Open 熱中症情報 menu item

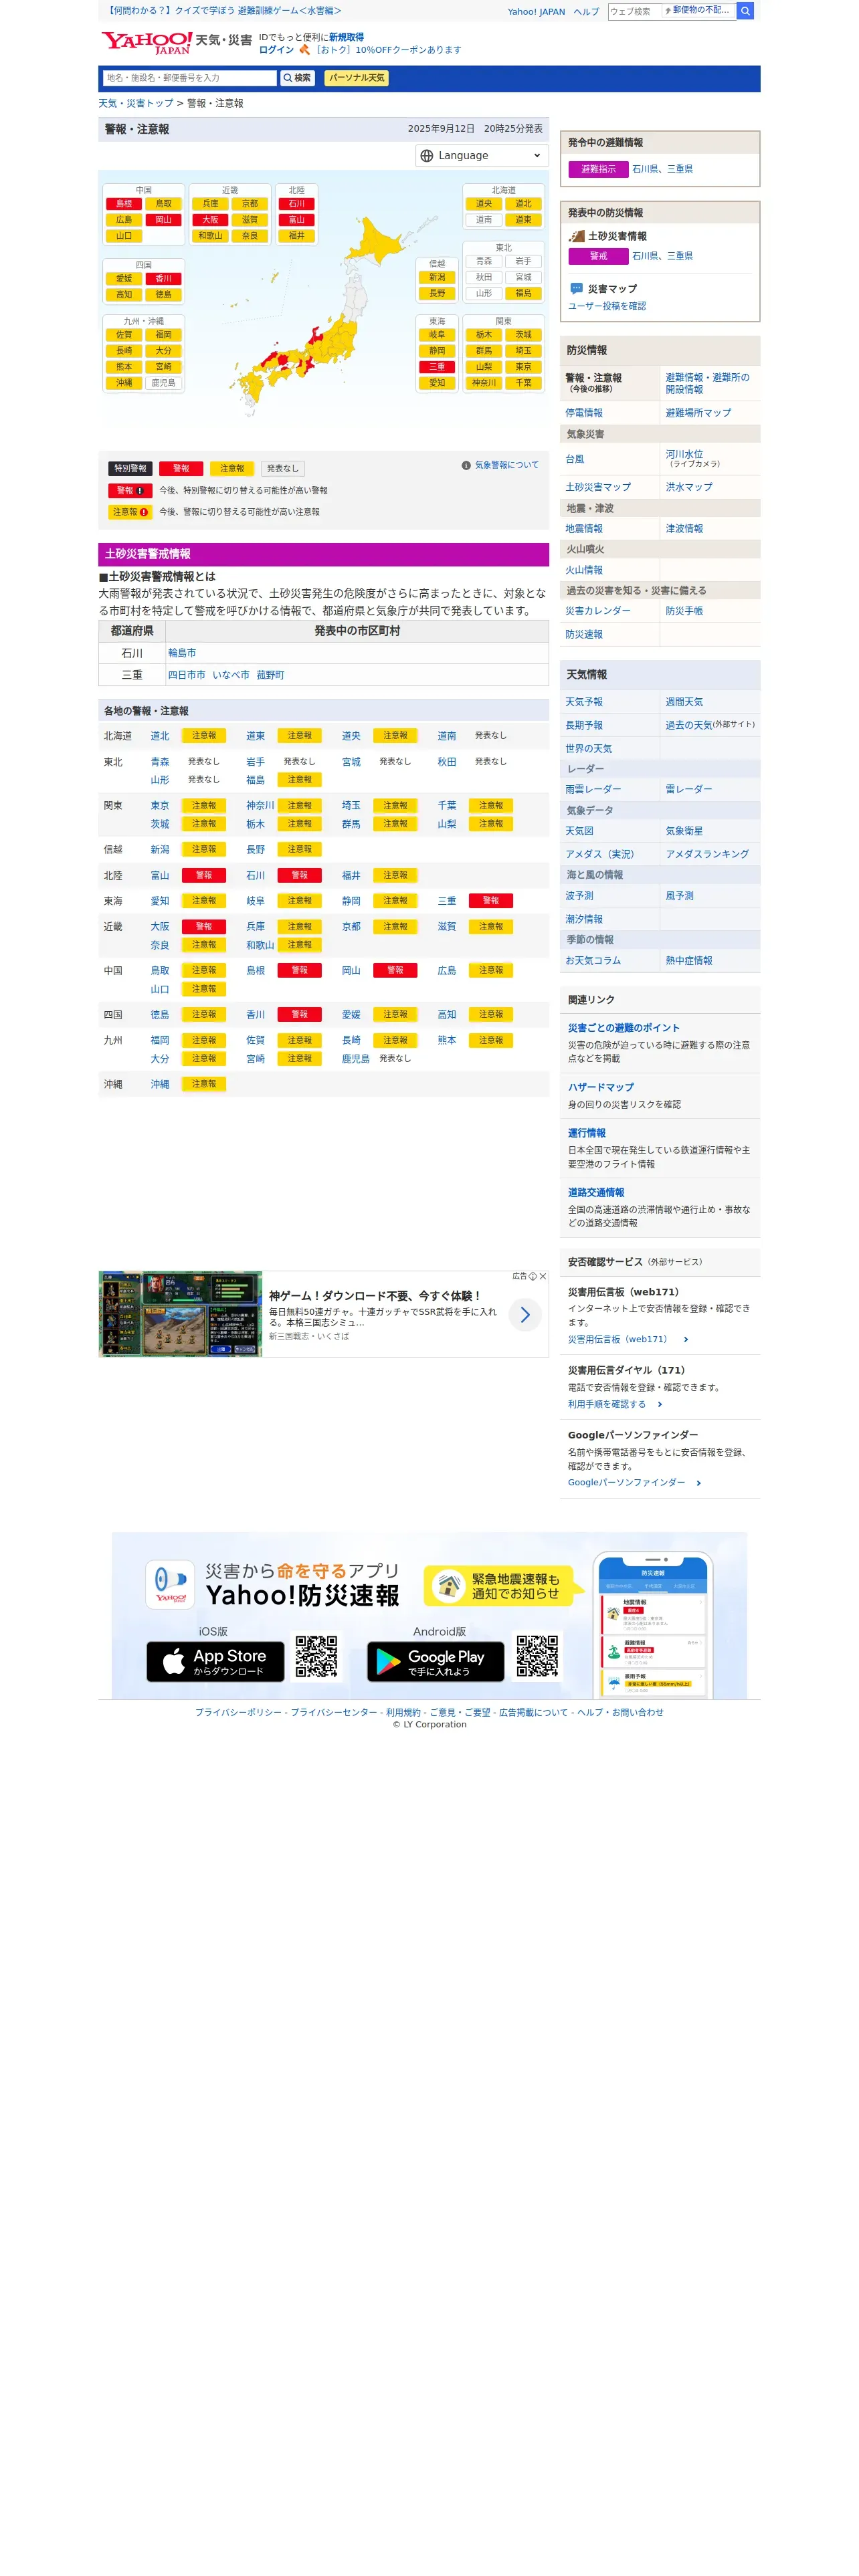689,961
